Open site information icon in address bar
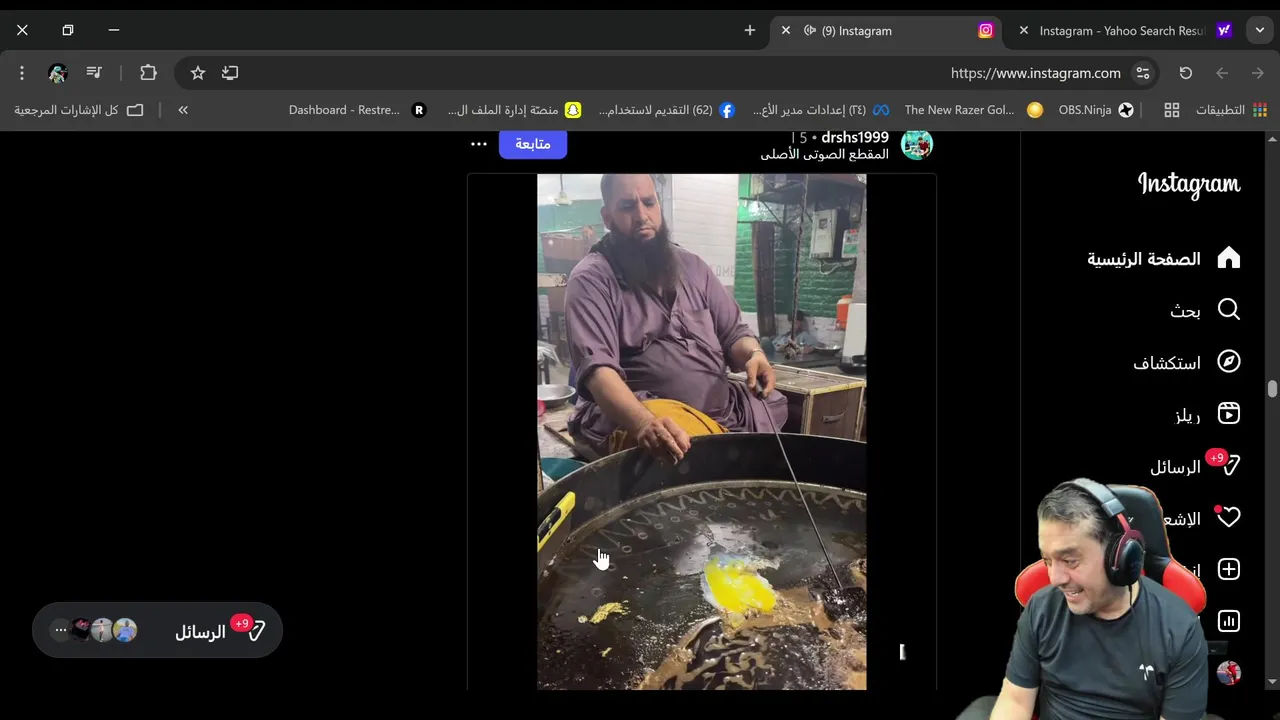Image resolution: width=1280 pixels, height=720 pixels. tap(1143, 73)
